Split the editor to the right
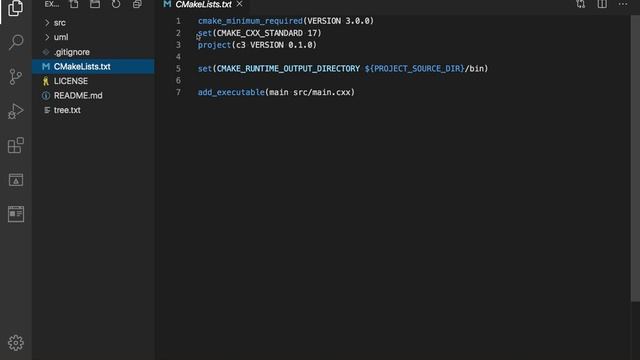The width and height of the screenshot is (640, 360). click(x=602, y=4)
